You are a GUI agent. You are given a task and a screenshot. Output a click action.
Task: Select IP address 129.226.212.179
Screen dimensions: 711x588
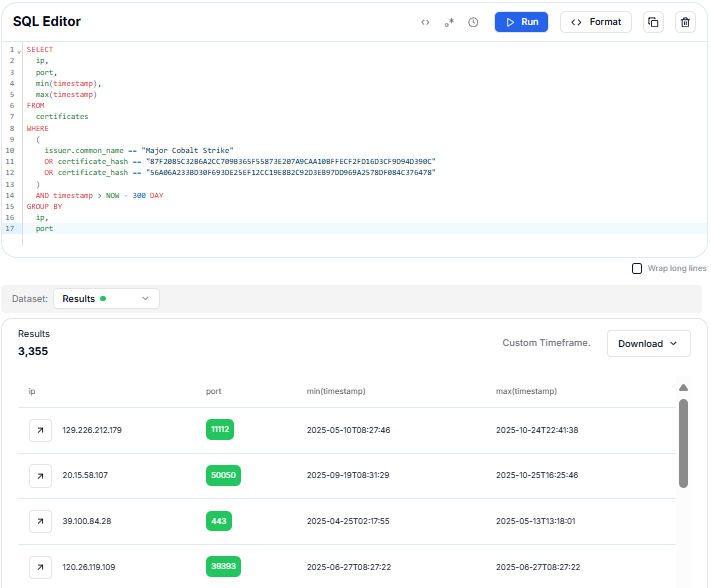(x=92, y=430)
